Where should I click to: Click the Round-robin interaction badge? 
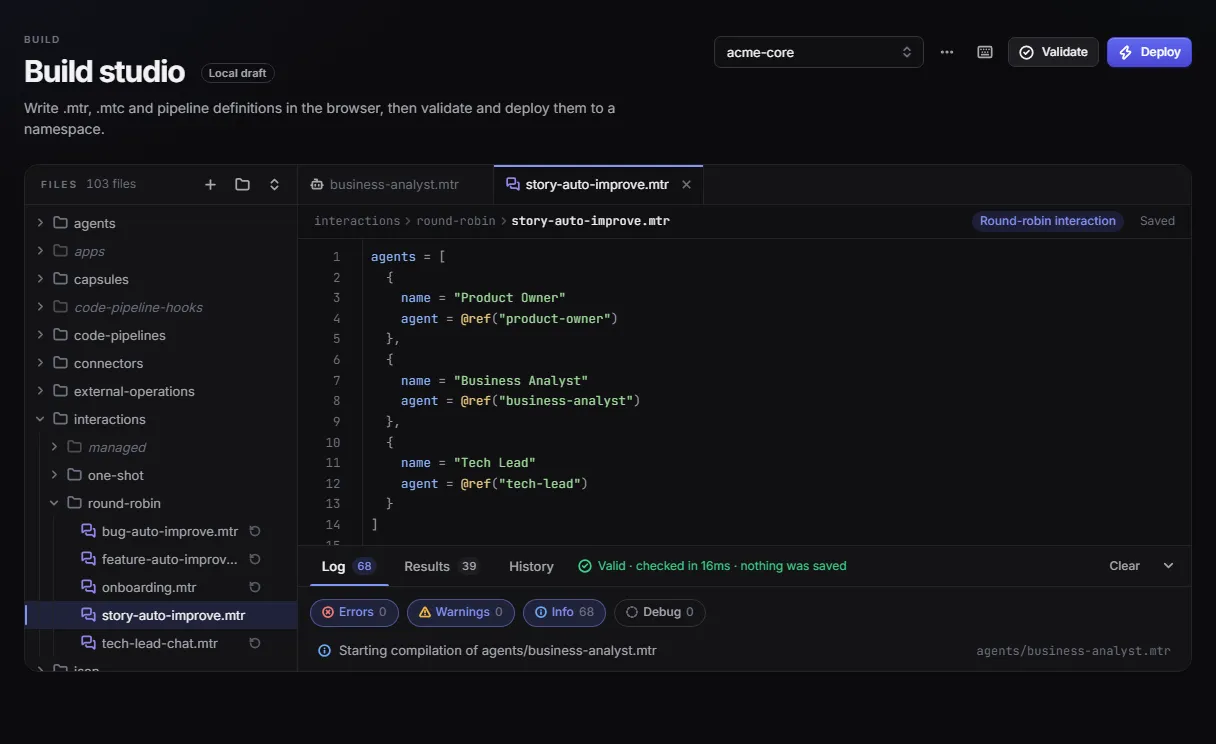tap(1047, 221)
